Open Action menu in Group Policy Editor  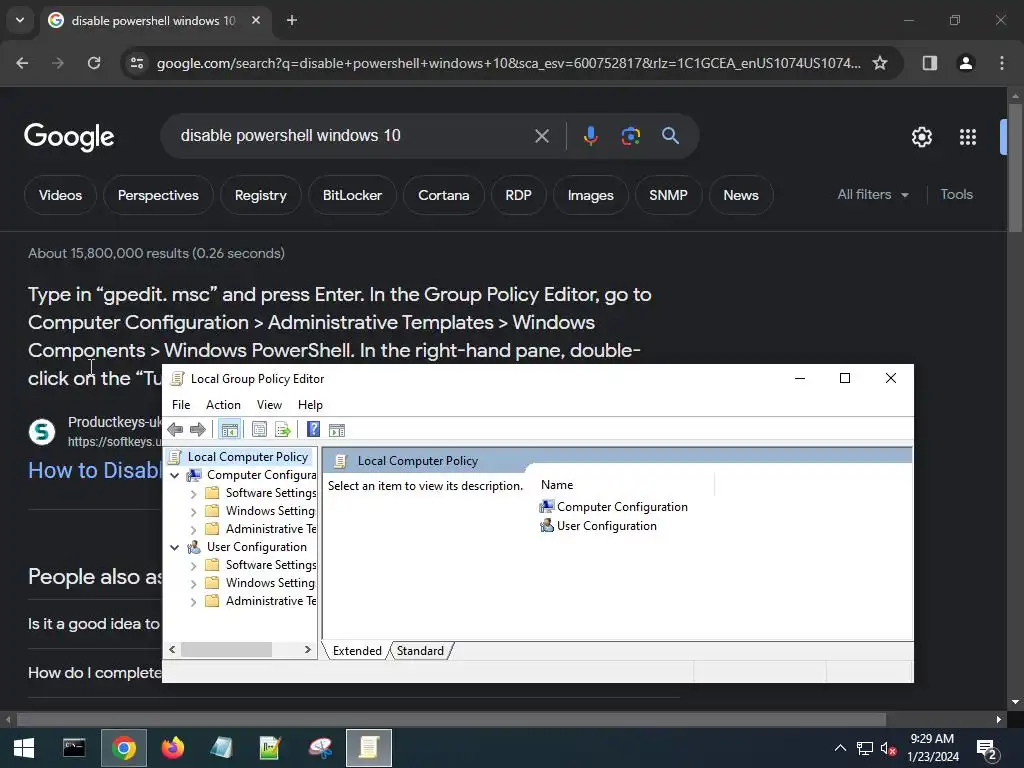tap(223, 405)
